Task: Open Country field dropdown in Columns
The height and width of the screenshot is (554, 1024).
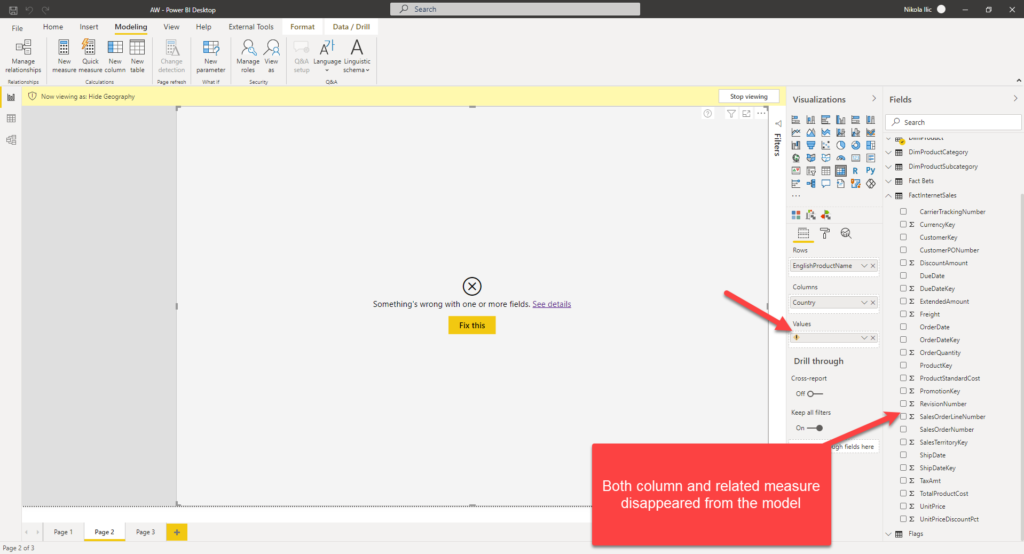Action: point(864,302)
